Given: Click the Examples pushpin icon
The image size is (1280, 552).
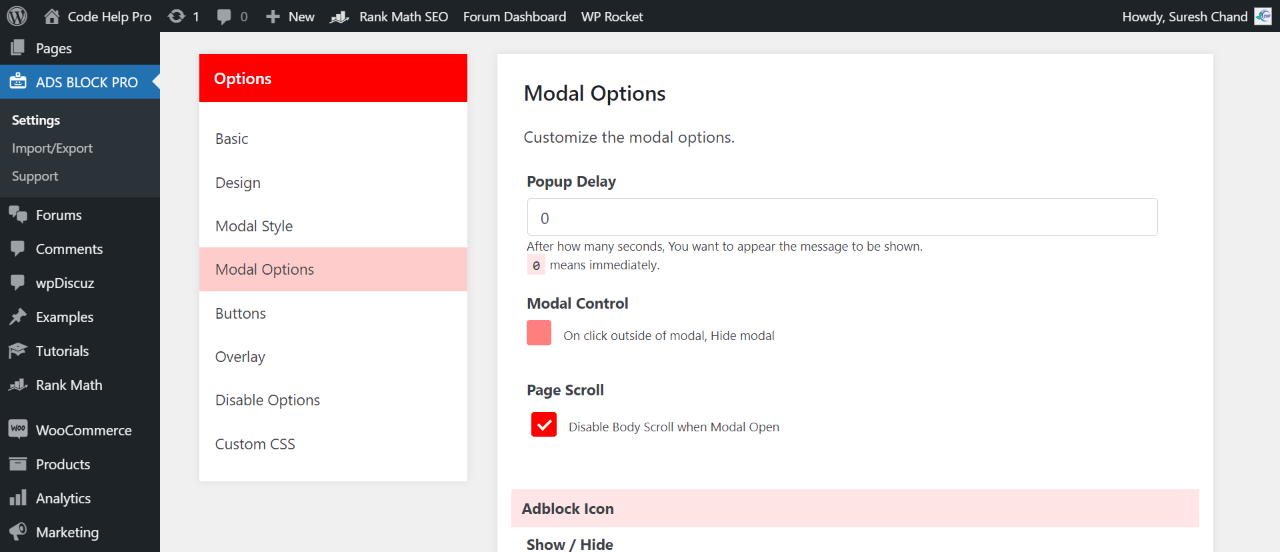Looking at the screenshot, I should (17, 317).
